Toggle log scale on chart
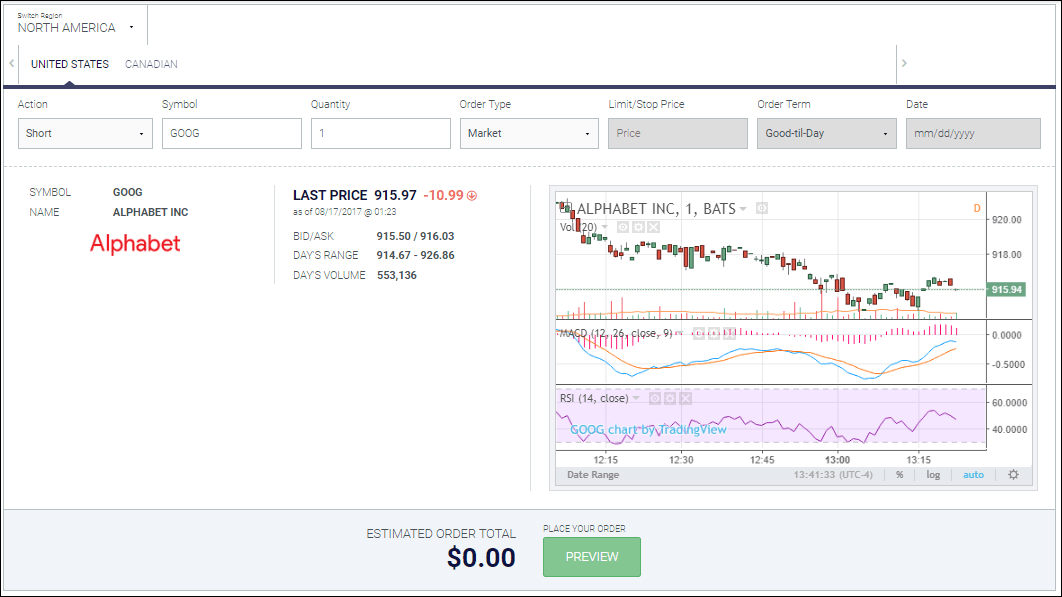Image resolution: width=1062 pixels, height=597 pixels. click(x=933, y=474)
